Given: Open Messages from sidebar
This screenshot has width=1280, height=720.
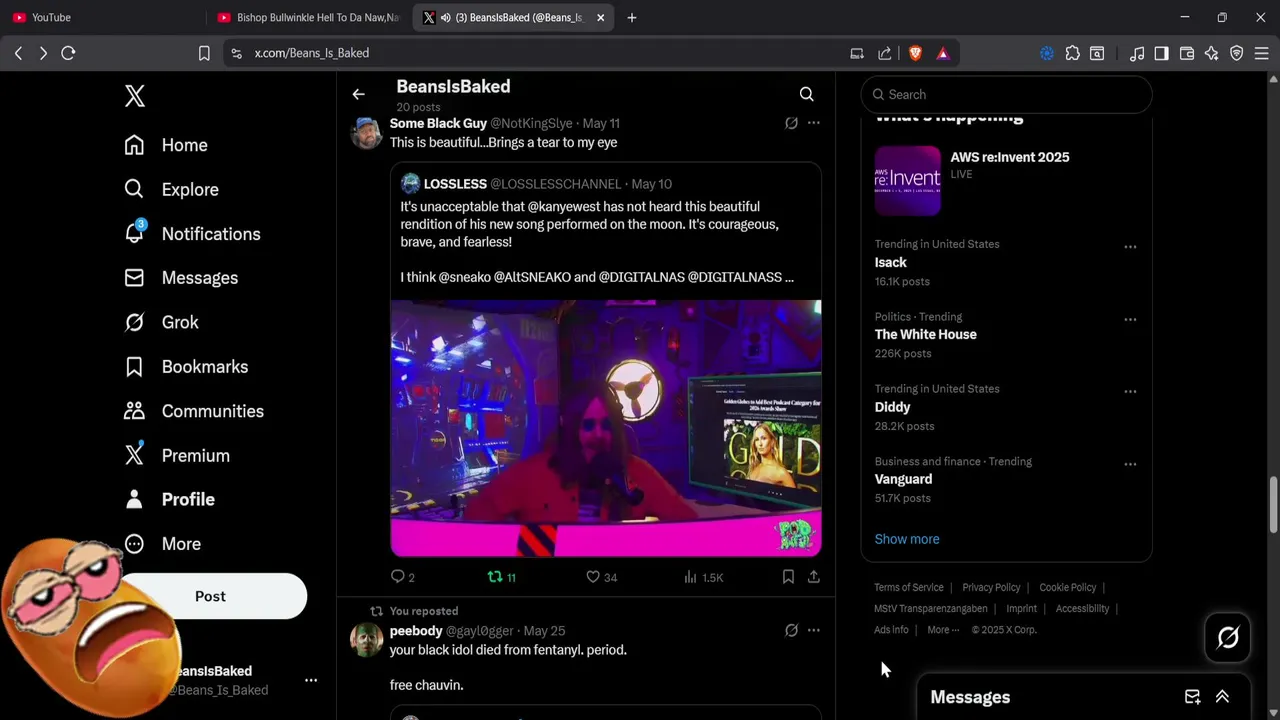Looking at the screenshot, I should tap(181, 278).
